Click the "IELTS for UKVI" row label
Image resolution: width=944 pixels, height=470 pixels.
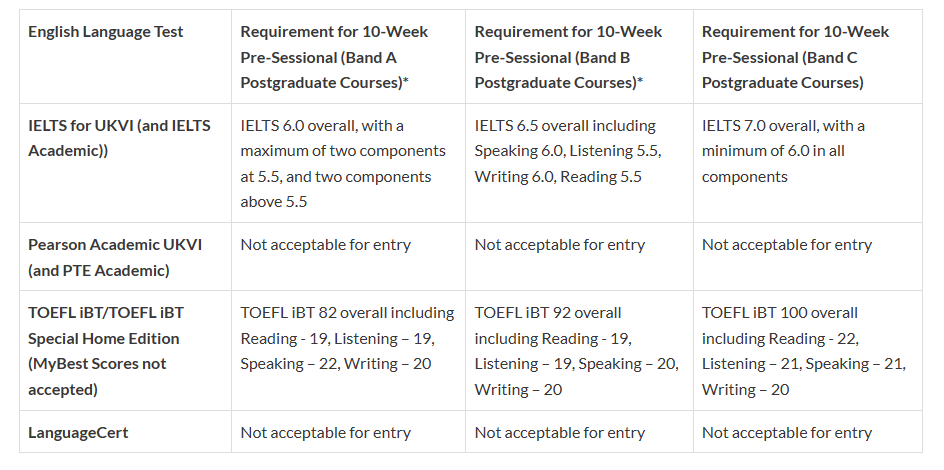119,138
